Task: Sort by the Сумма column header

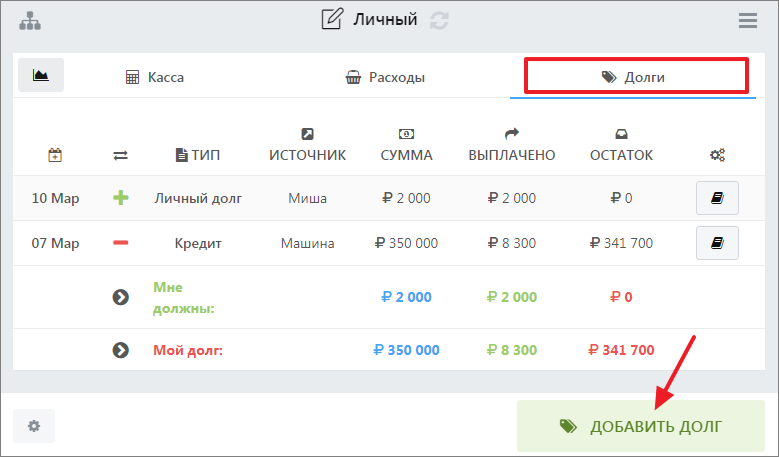Action: (407, 155)
